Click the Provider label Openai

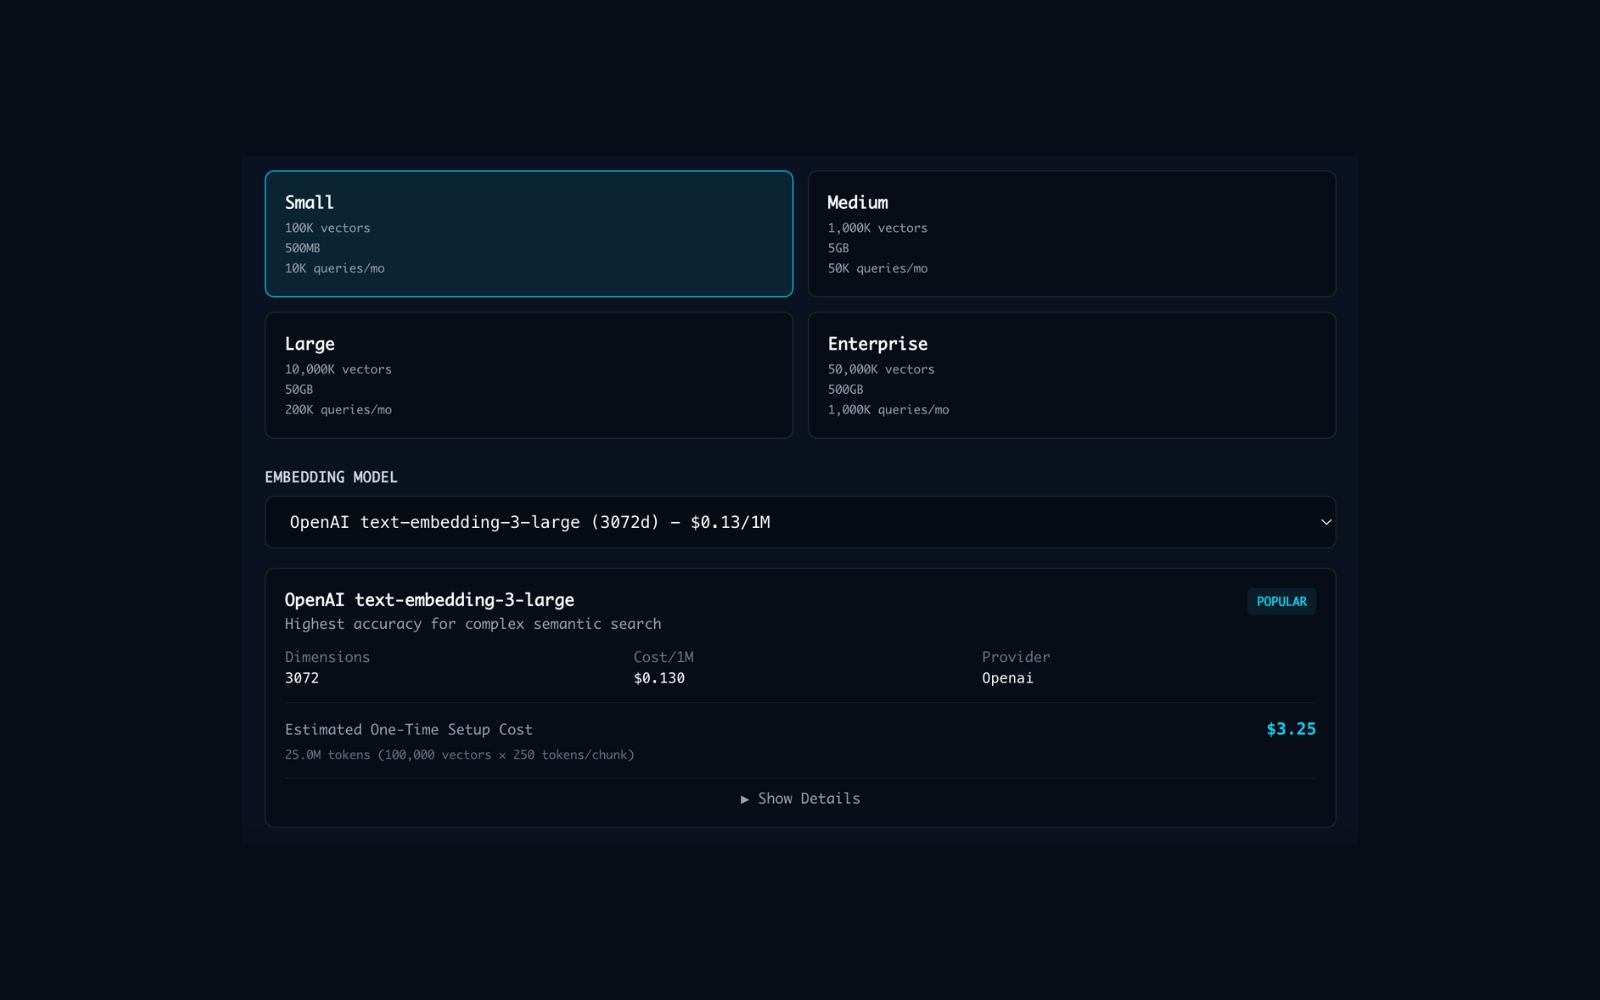pyautogui.click(x=1007, y=677)
